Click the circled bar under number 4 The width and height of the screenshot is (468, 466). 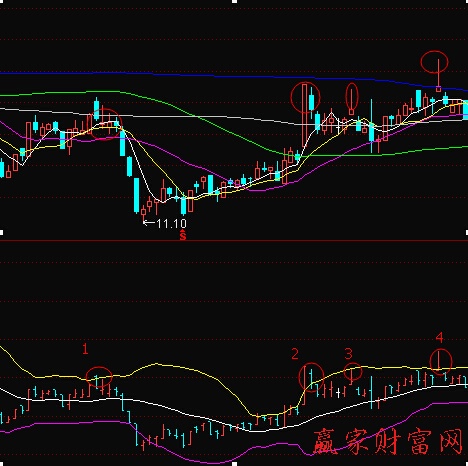[x=441, y=362]
